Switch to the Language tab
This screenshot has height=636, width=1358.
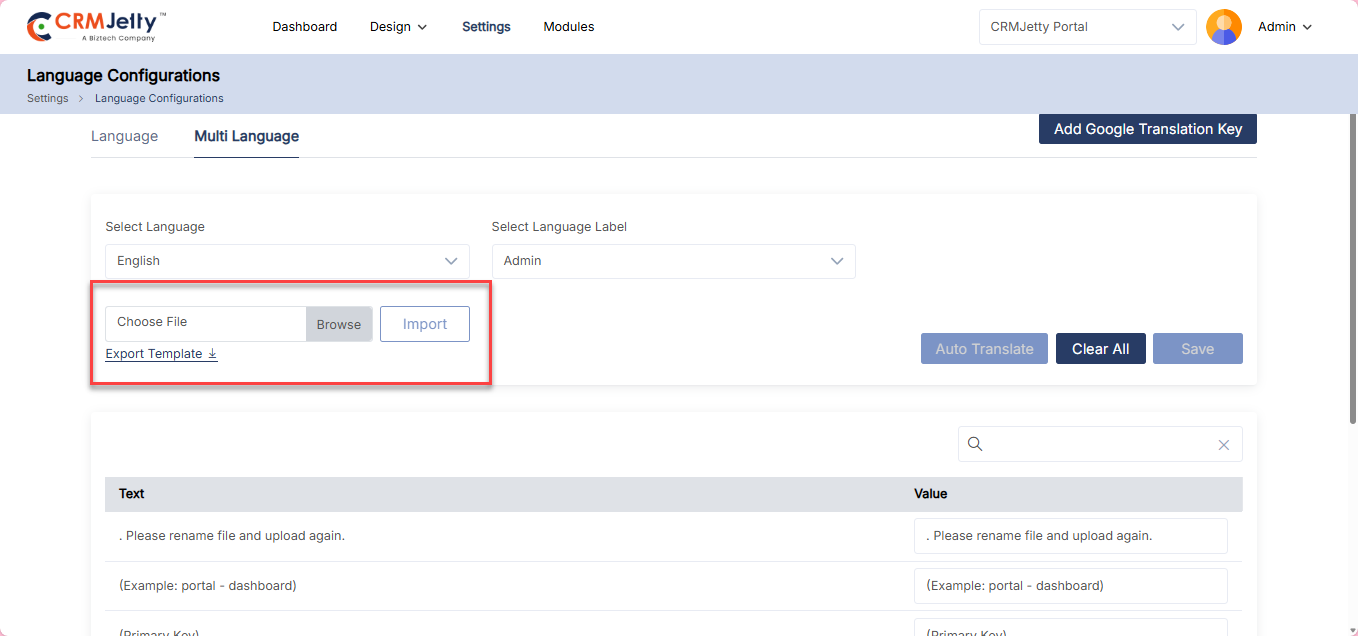pyautogui.click(x=124, y=136)
